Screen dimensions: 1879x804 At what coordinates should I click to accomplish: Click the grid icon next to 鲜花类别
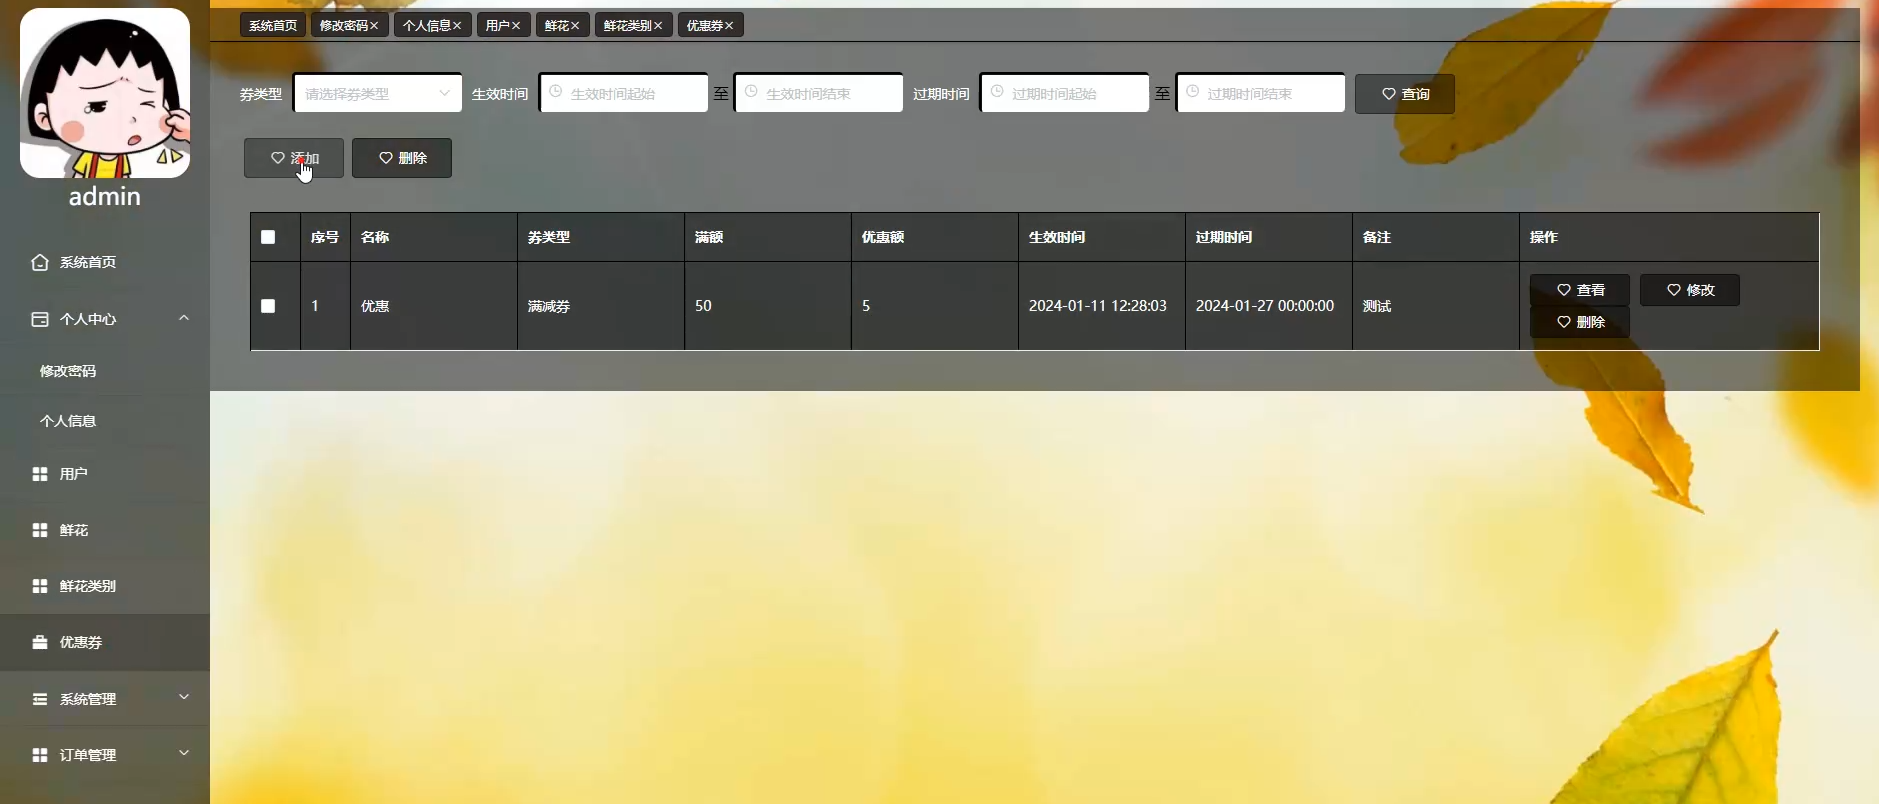point(40,586)
